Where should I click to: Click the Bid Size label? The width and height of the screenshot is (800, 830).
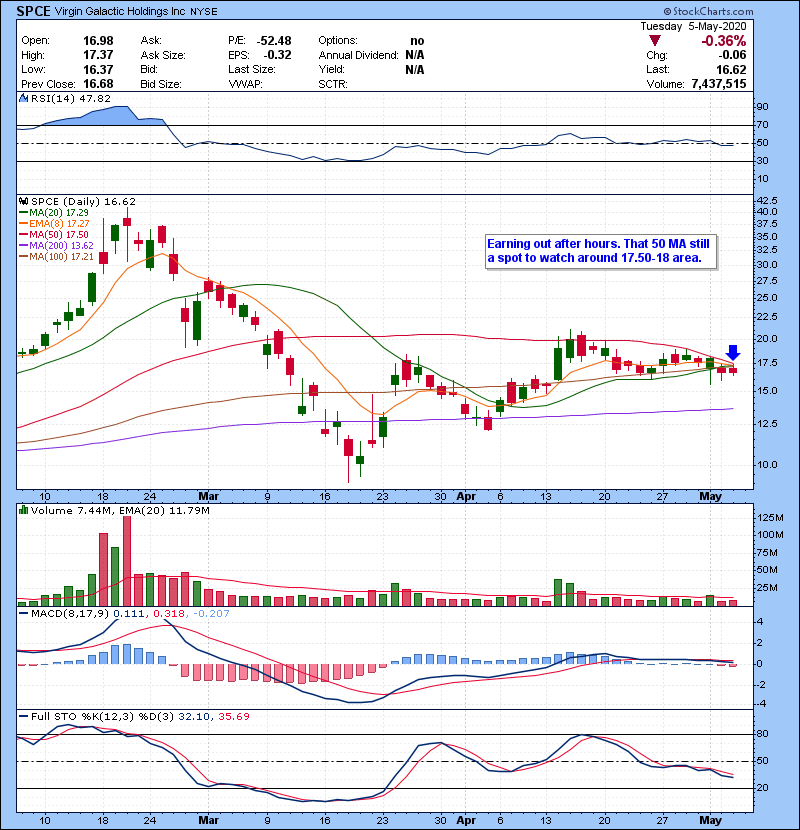click(161, 84)
